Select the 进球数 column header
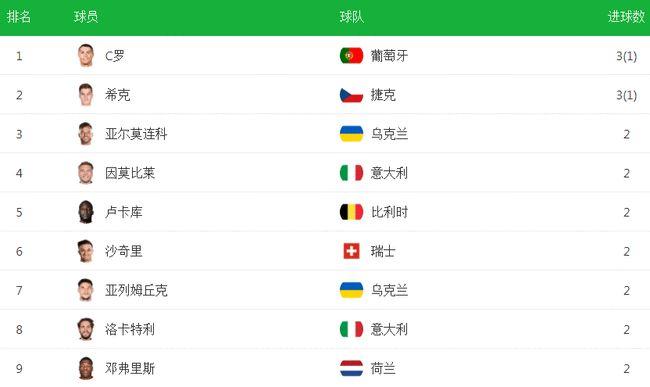 [626, 17]
